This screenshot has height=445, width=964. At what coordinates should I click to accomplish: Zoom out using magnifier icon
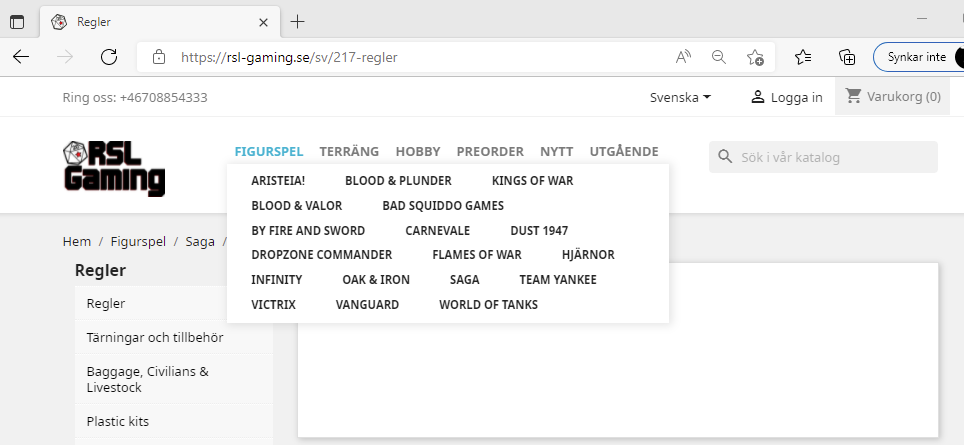coord(719,57)
